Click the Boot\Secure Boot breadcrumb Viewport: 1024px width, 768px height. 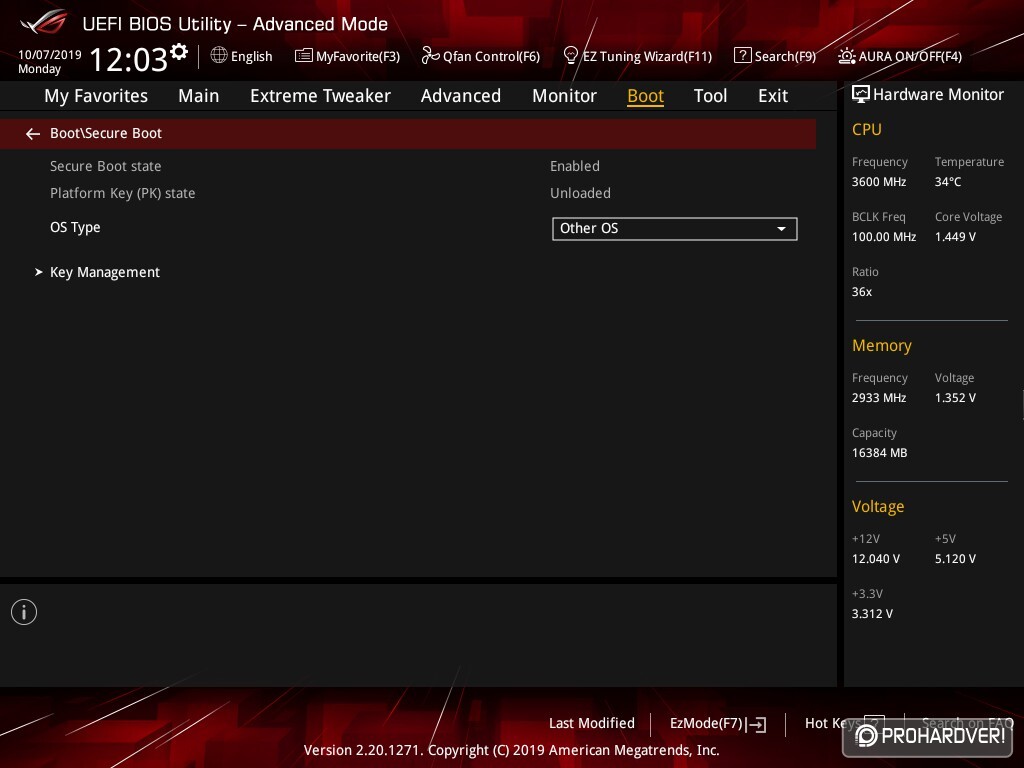(106, 133)
